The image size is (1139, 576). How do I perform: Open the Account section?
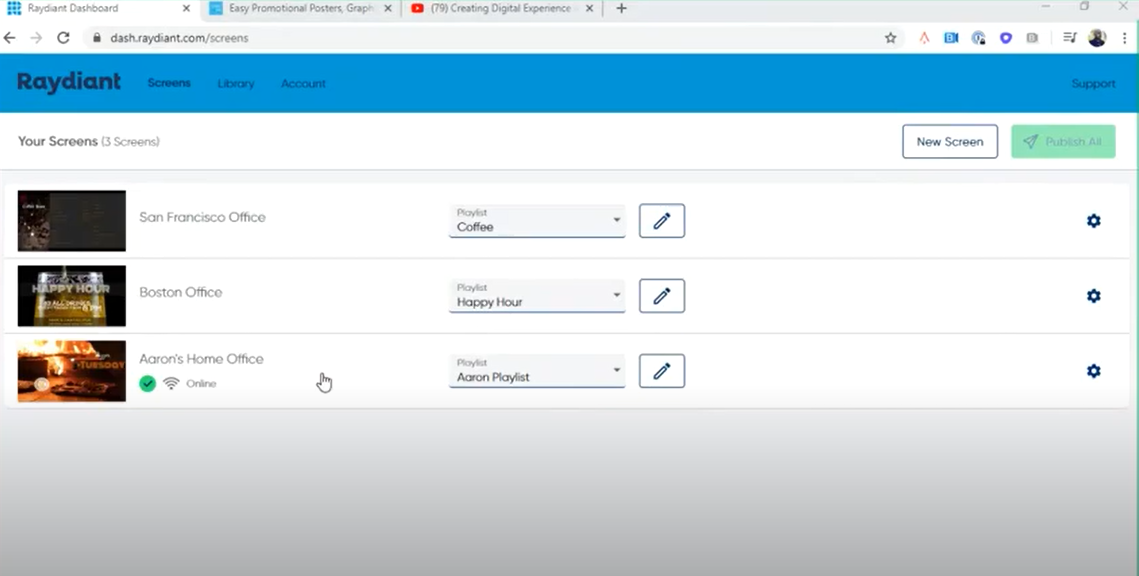(303, 84)
